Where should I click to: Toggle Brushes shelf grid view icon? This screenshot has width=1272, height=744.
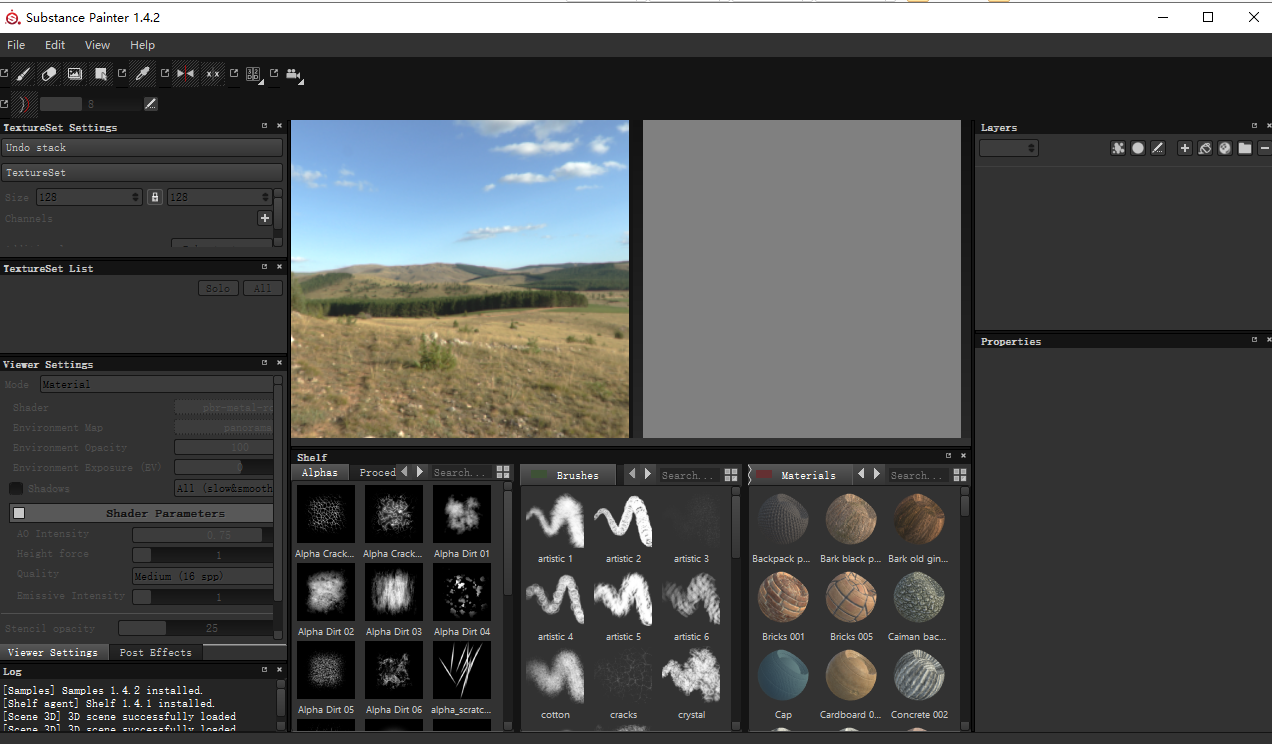pyautogui.click(x=731, y=475)
